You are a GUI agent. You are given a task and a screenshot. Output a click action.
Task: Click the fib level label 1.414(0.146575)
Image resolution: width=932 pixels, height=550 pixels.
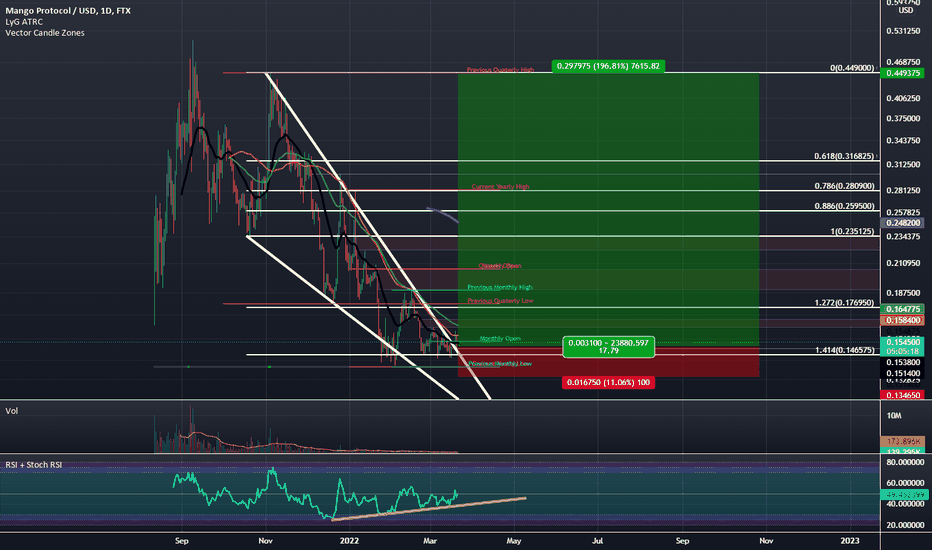pyautogui.click(x=844, y=350)
